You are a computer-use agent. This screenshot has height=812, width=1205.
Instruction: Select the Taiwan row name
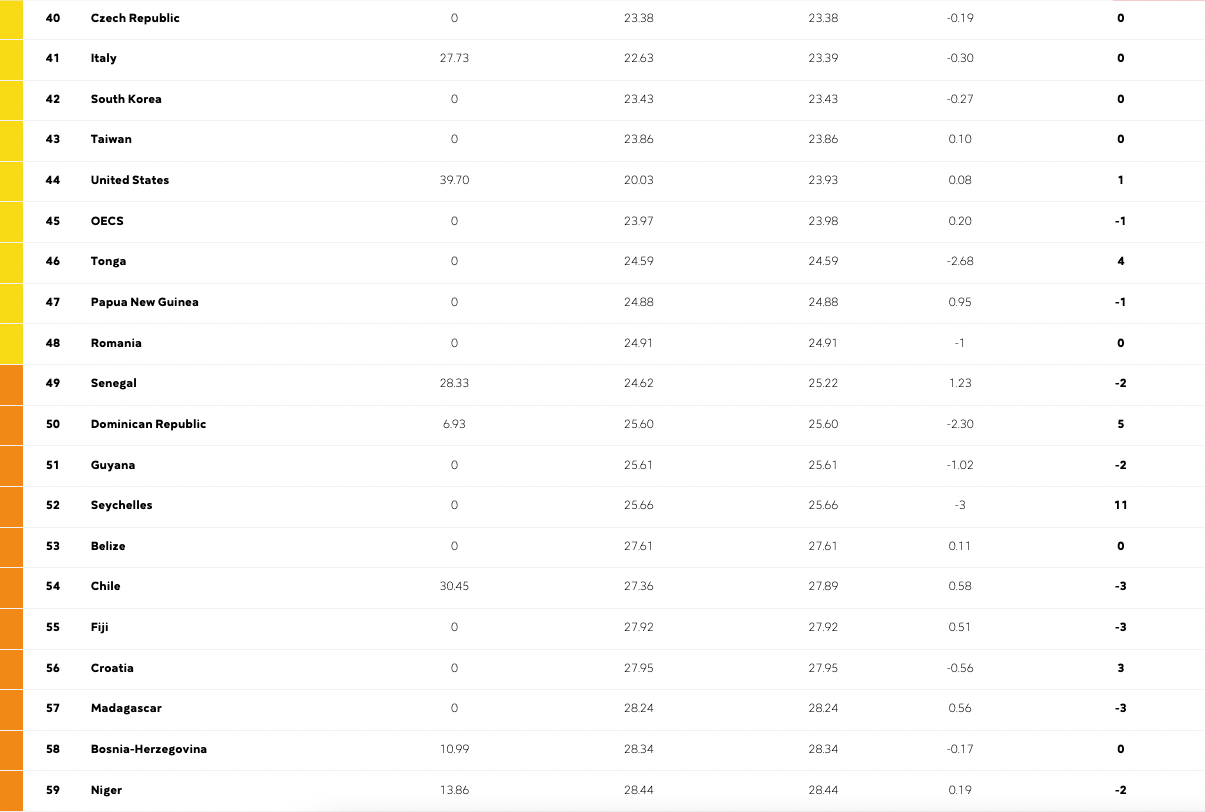(111, 139)
